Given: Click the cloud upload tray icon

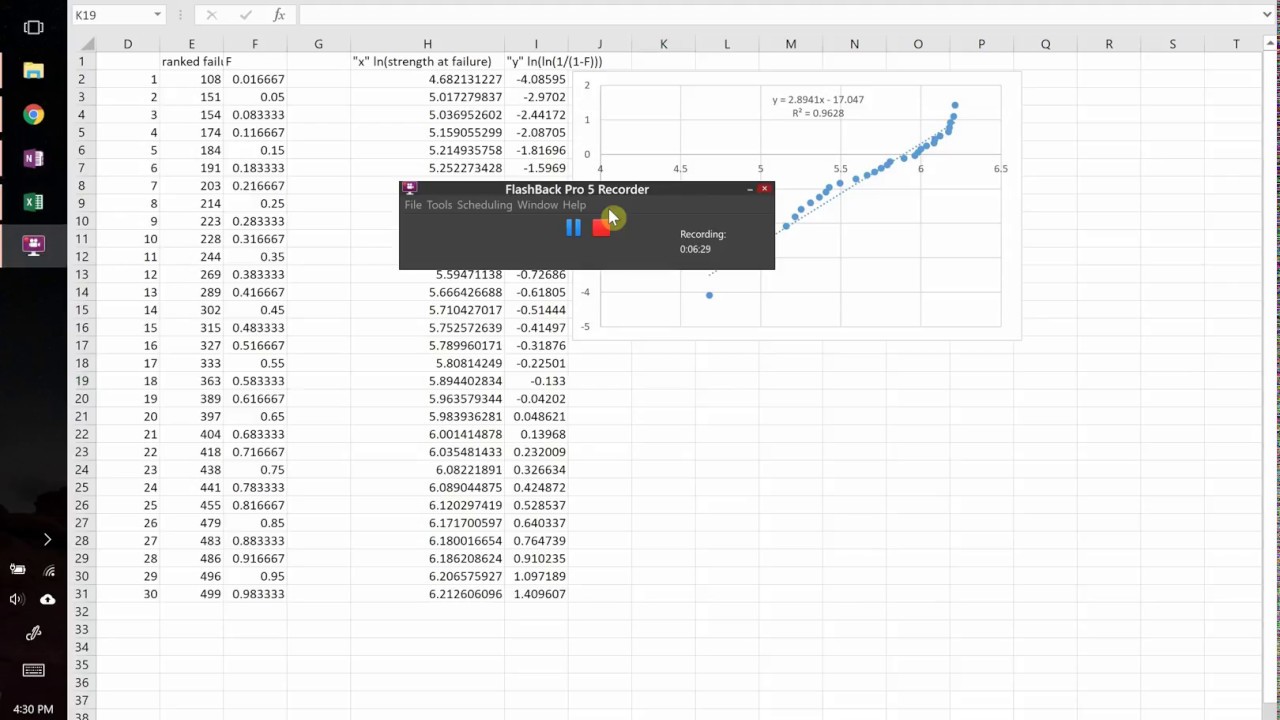Looking at the screenshot, I should 48,599.
